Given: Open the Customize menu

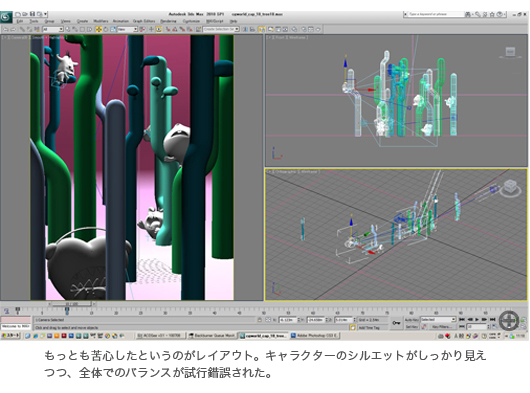Looking at the screenshot, I should (191, 21).
